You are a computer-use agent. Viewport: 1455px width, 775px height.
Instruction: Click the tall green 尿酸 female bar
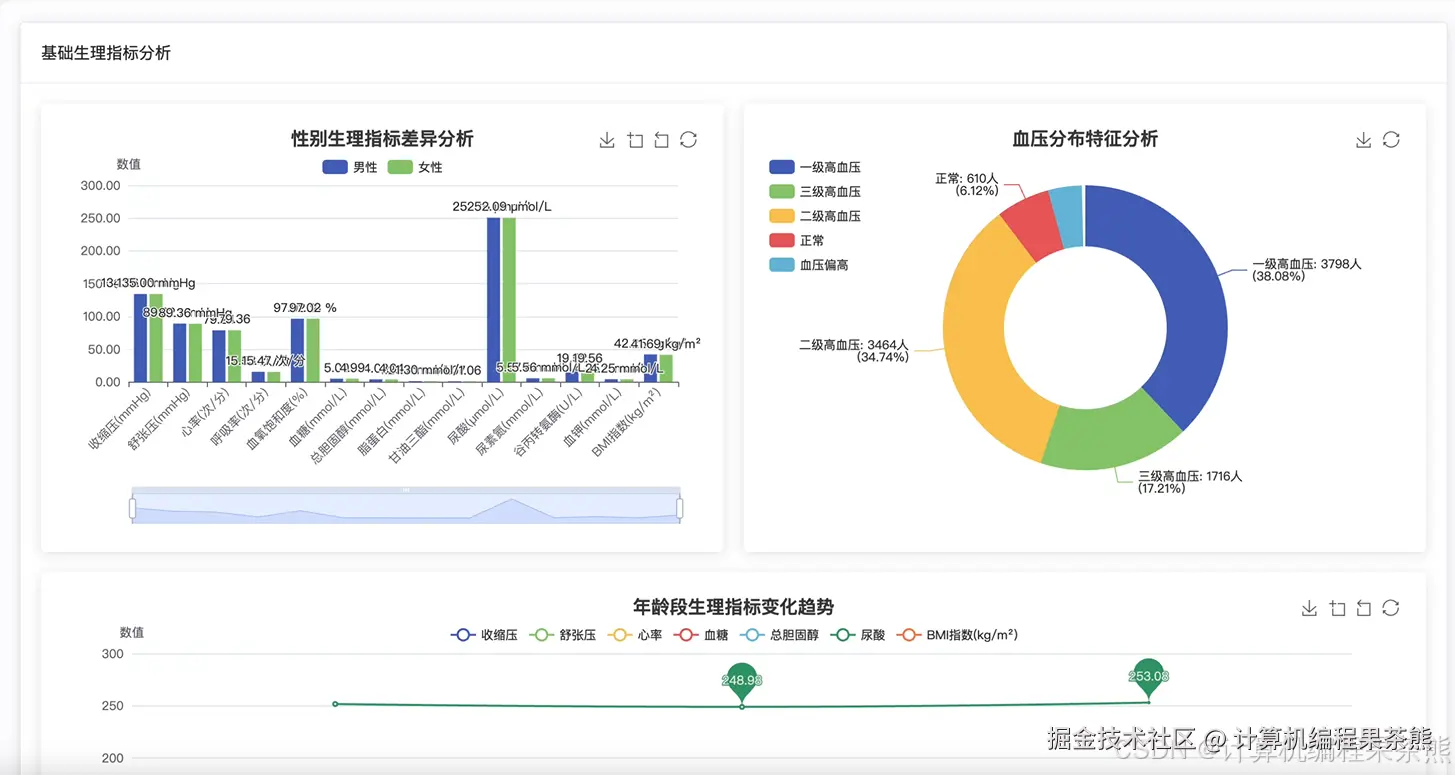[509, 300]
